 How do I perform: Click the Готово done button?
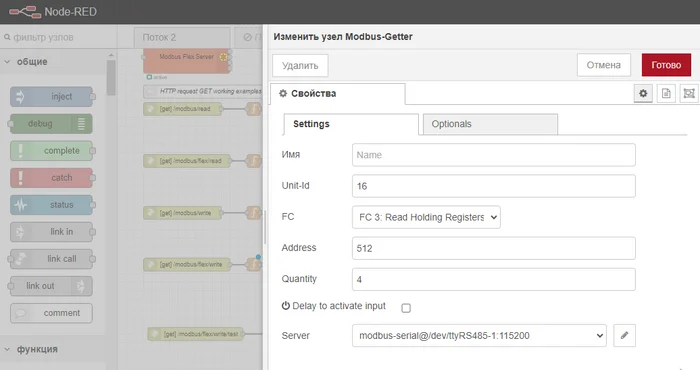click(x=666, y=65)
